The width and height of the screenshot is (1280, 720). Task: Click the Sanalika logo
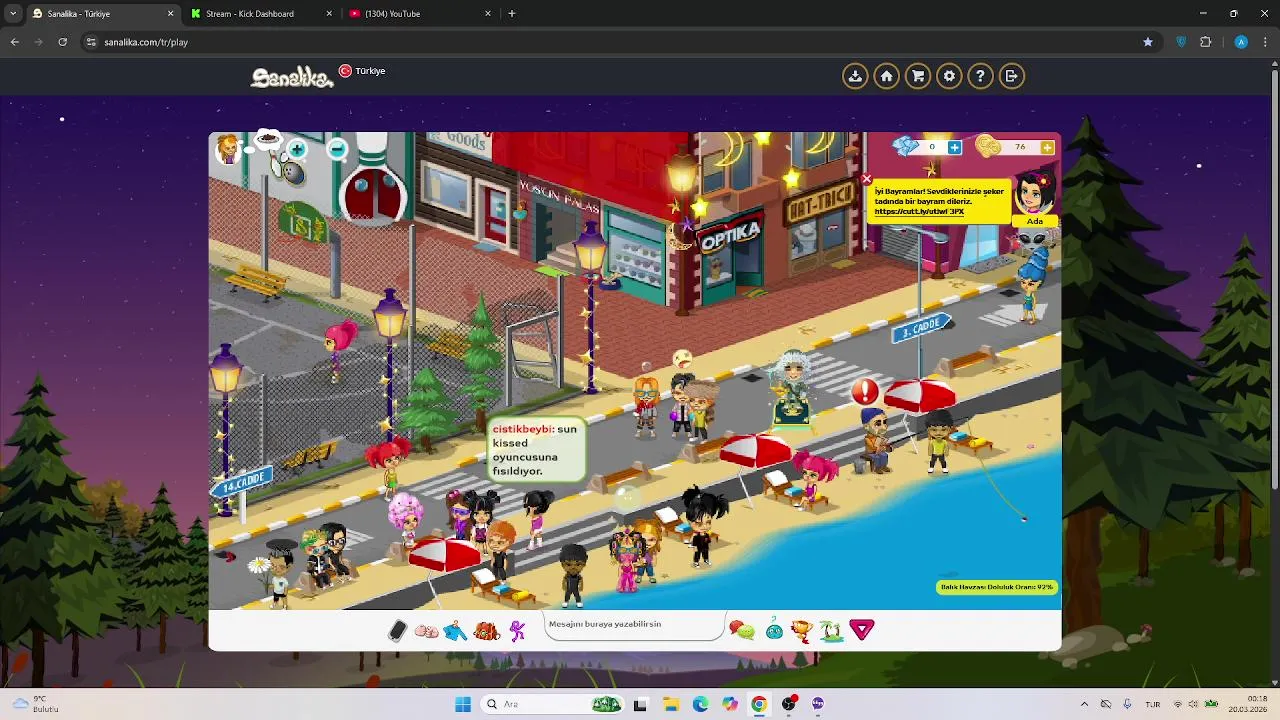(291, 76)
